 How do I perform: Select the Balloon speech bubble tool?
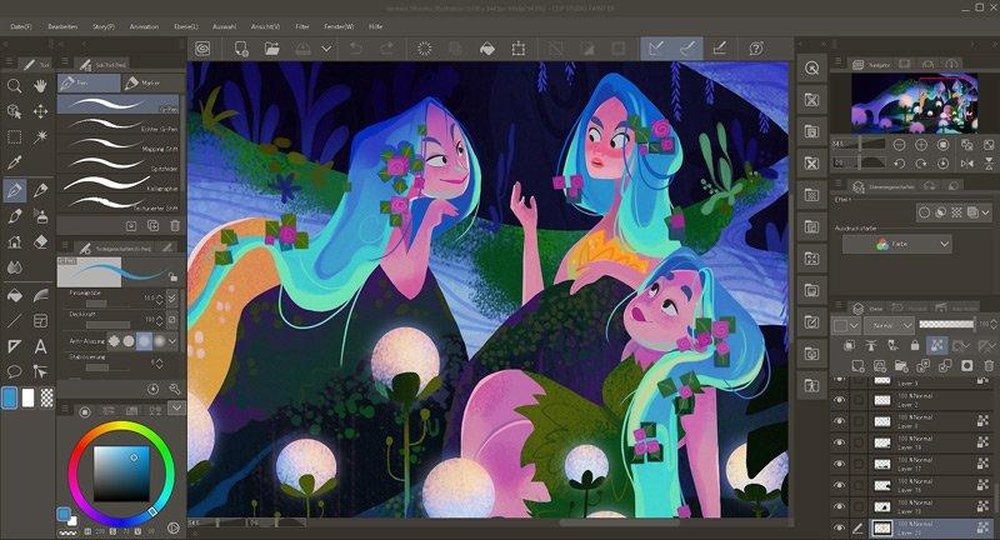[14, 371]
